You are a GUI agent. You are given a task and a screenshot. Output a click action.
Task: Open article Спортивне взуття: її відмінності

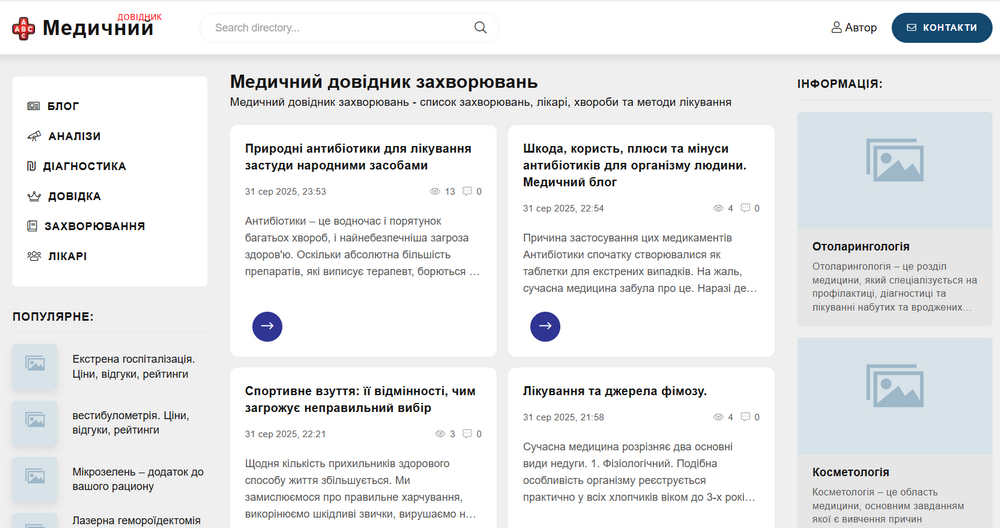360,399
